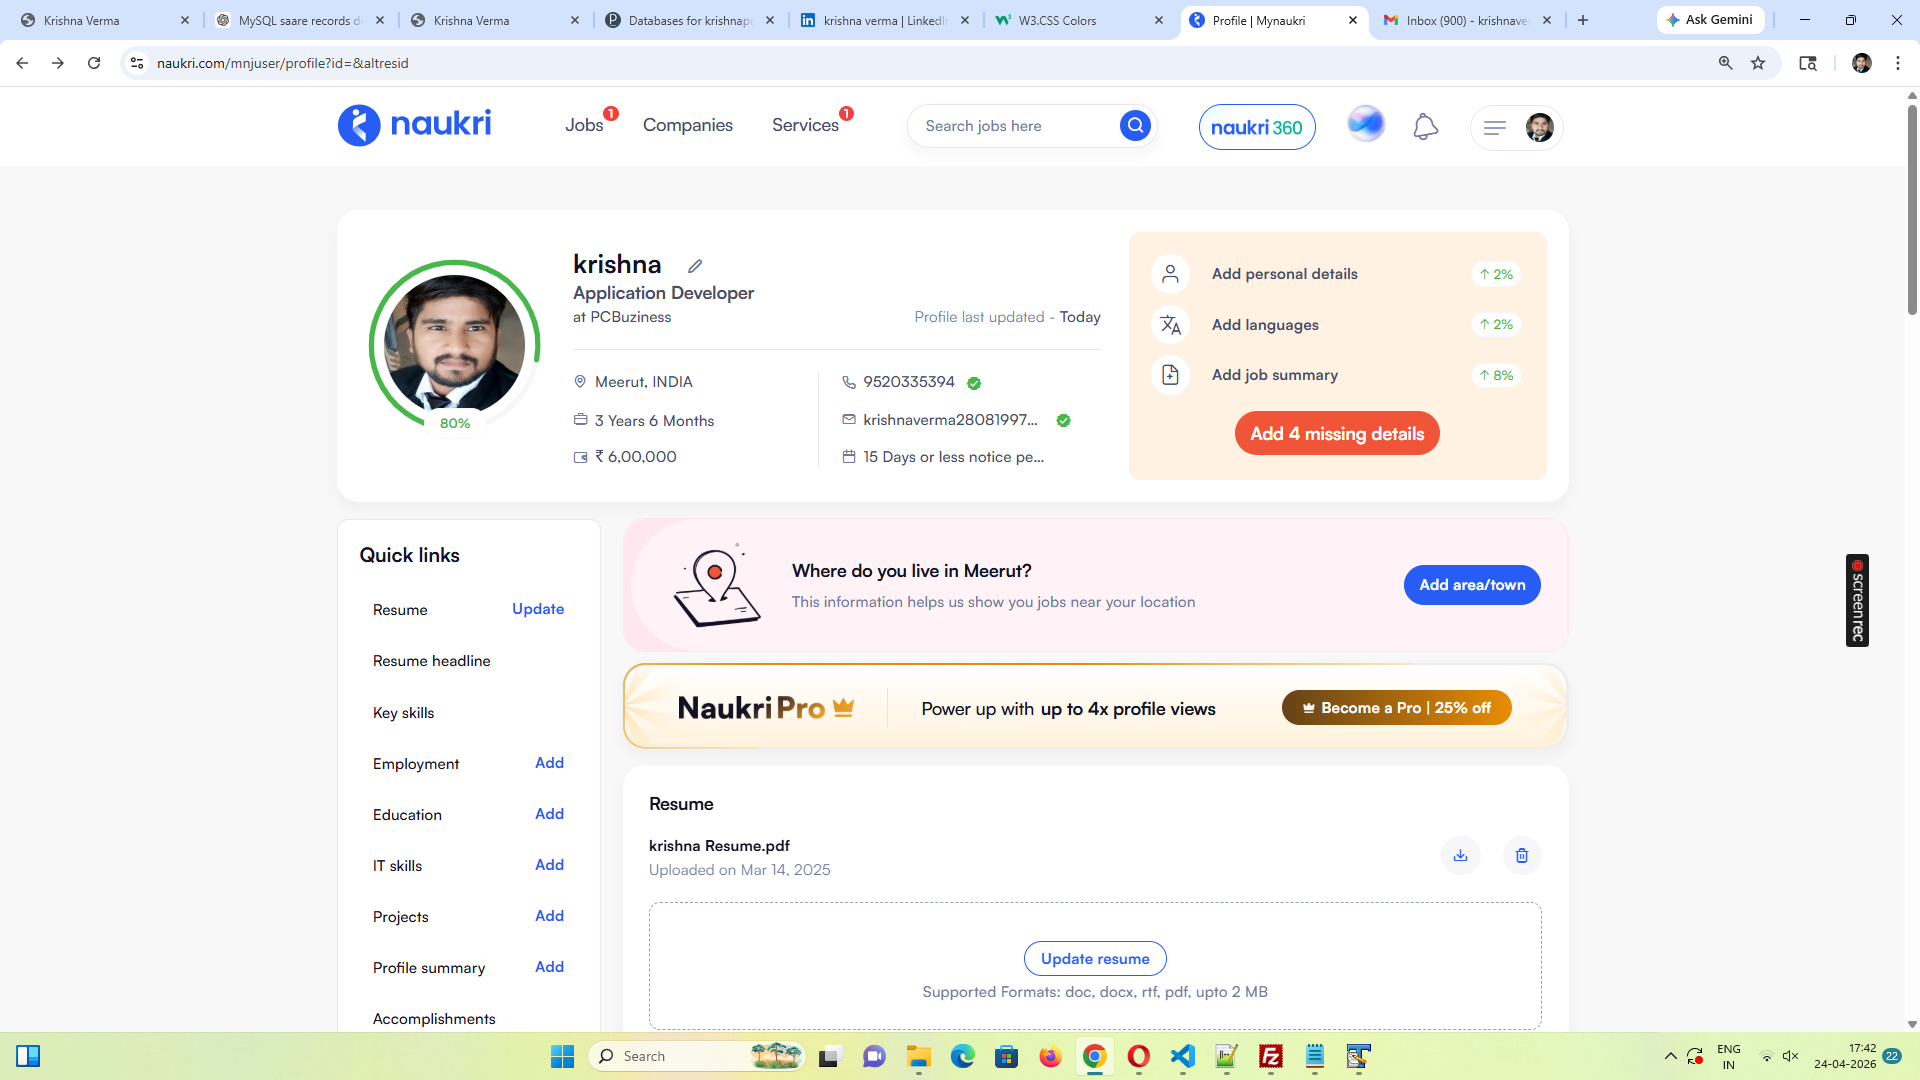
Task: Open Visual Studio Code from taskbar
Action: pyautogui.click(x=1182, y=1057)
